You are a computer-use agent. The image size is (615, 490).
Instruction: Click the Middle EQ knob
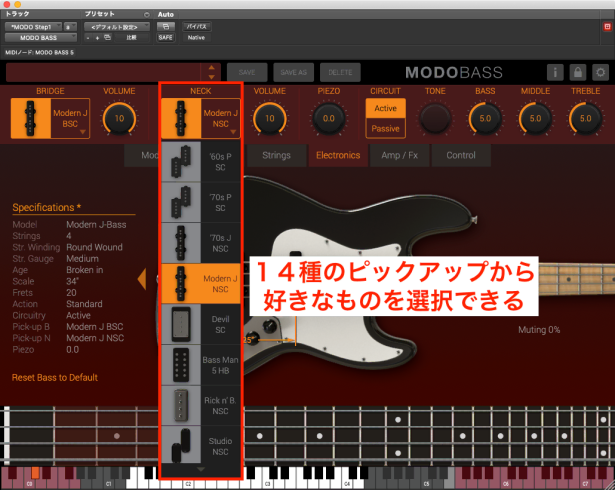pos(535,118)
